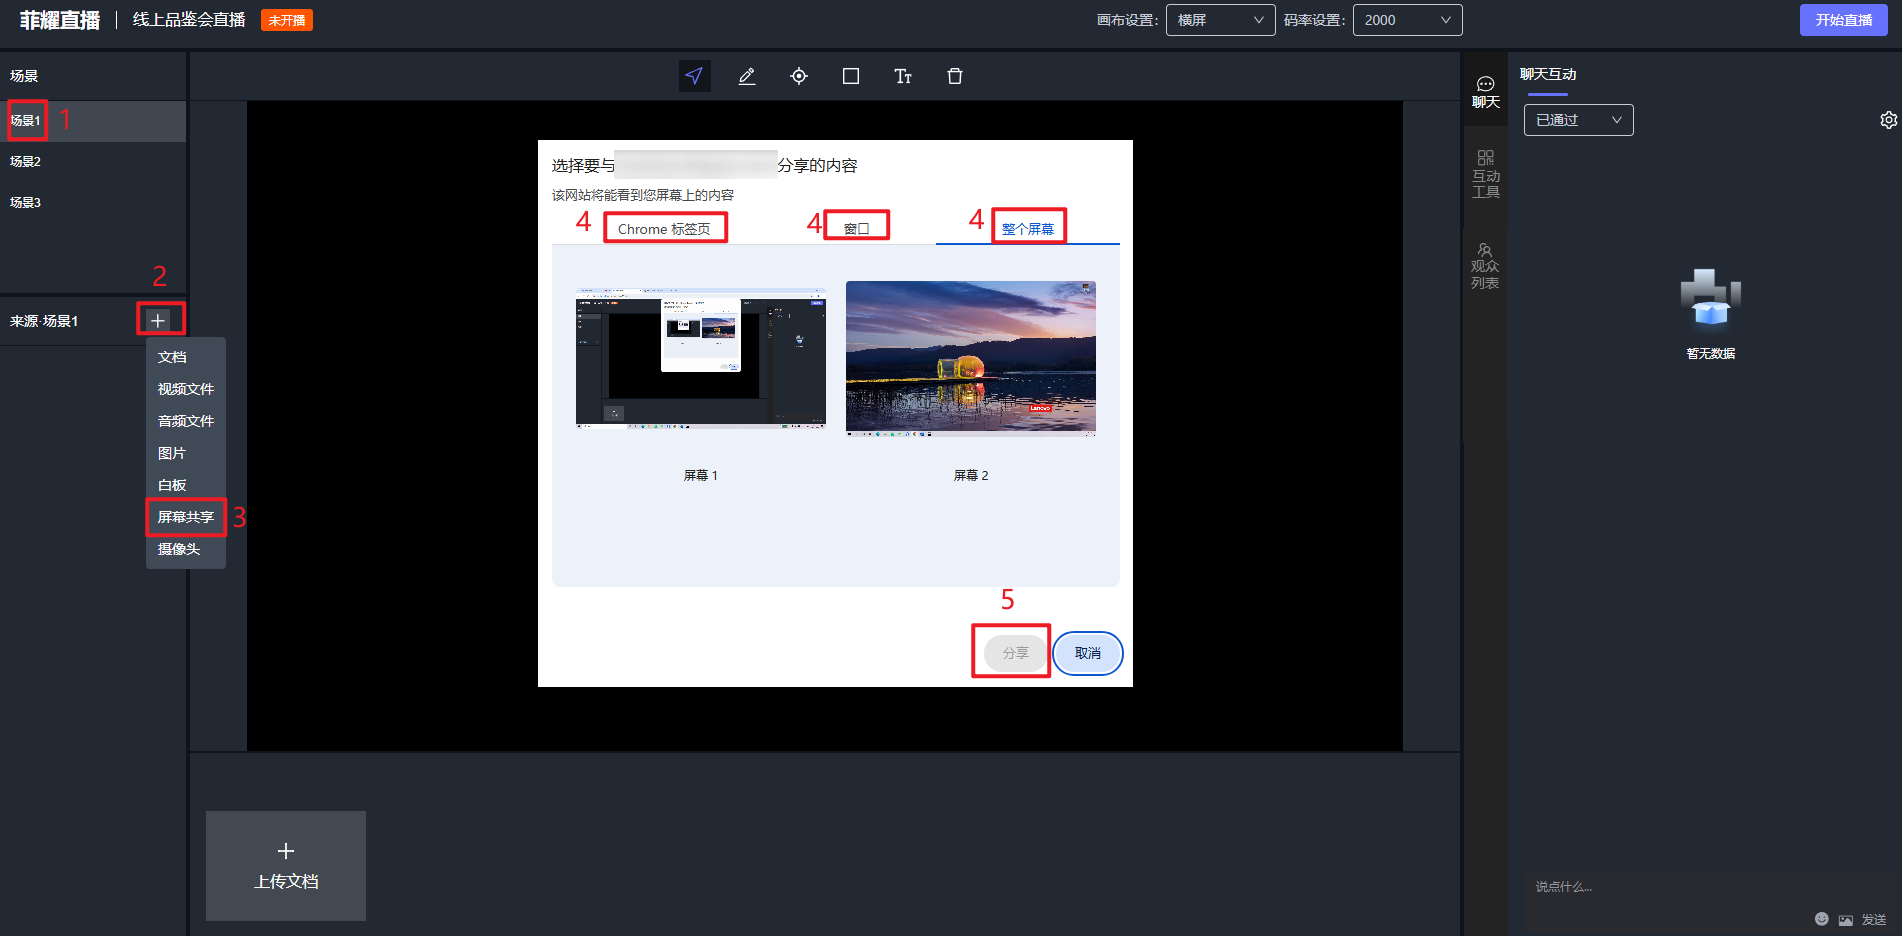Open the 已通过 filter dropdown

1578,120
